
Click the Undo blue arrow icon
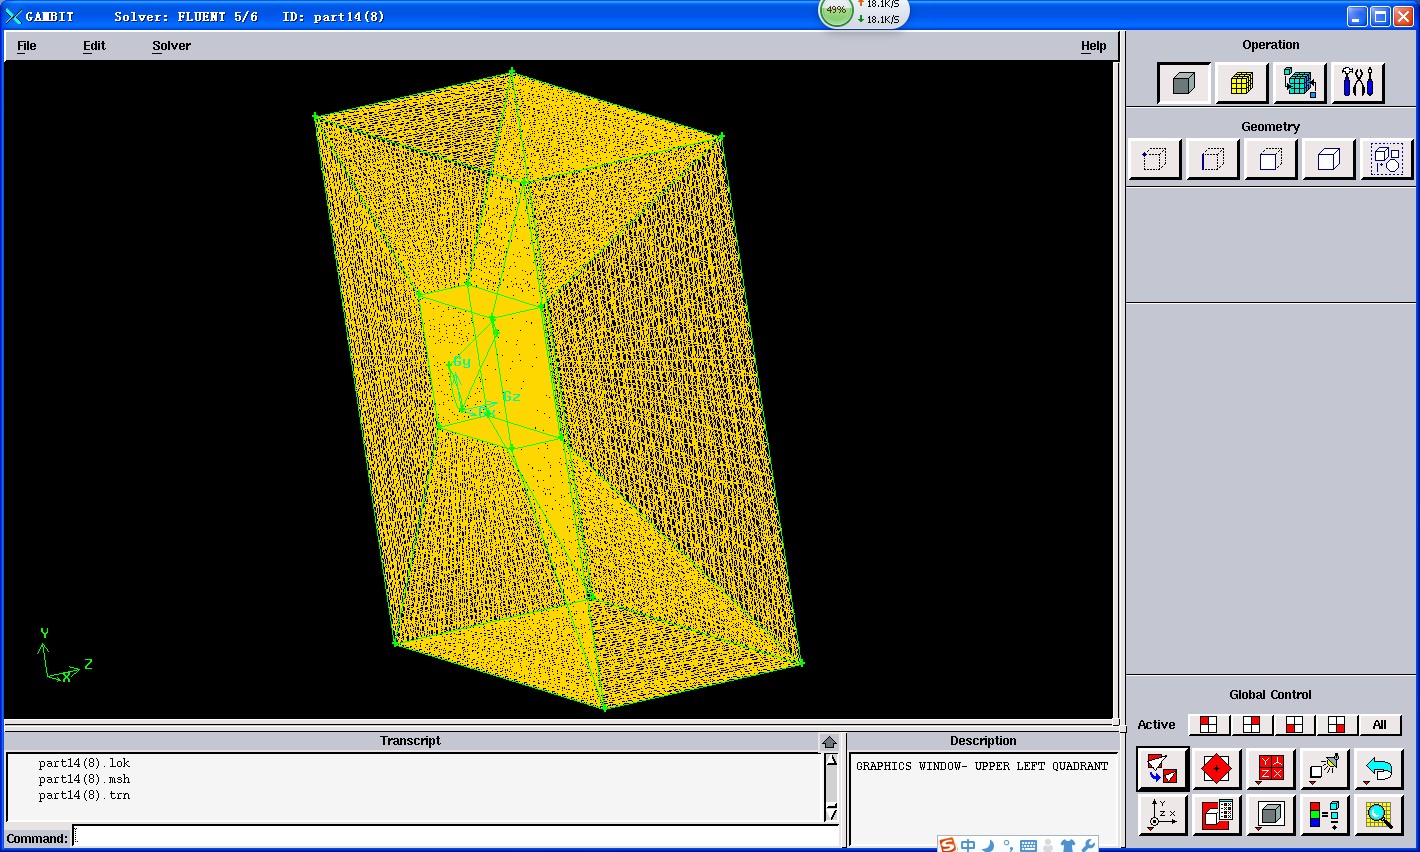(1379, 769)
